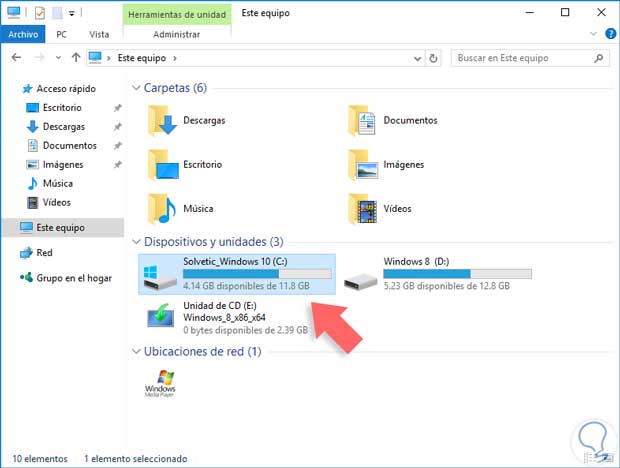Go back with the left arrow button
The image size is (620, 468).
coord(16,58)
